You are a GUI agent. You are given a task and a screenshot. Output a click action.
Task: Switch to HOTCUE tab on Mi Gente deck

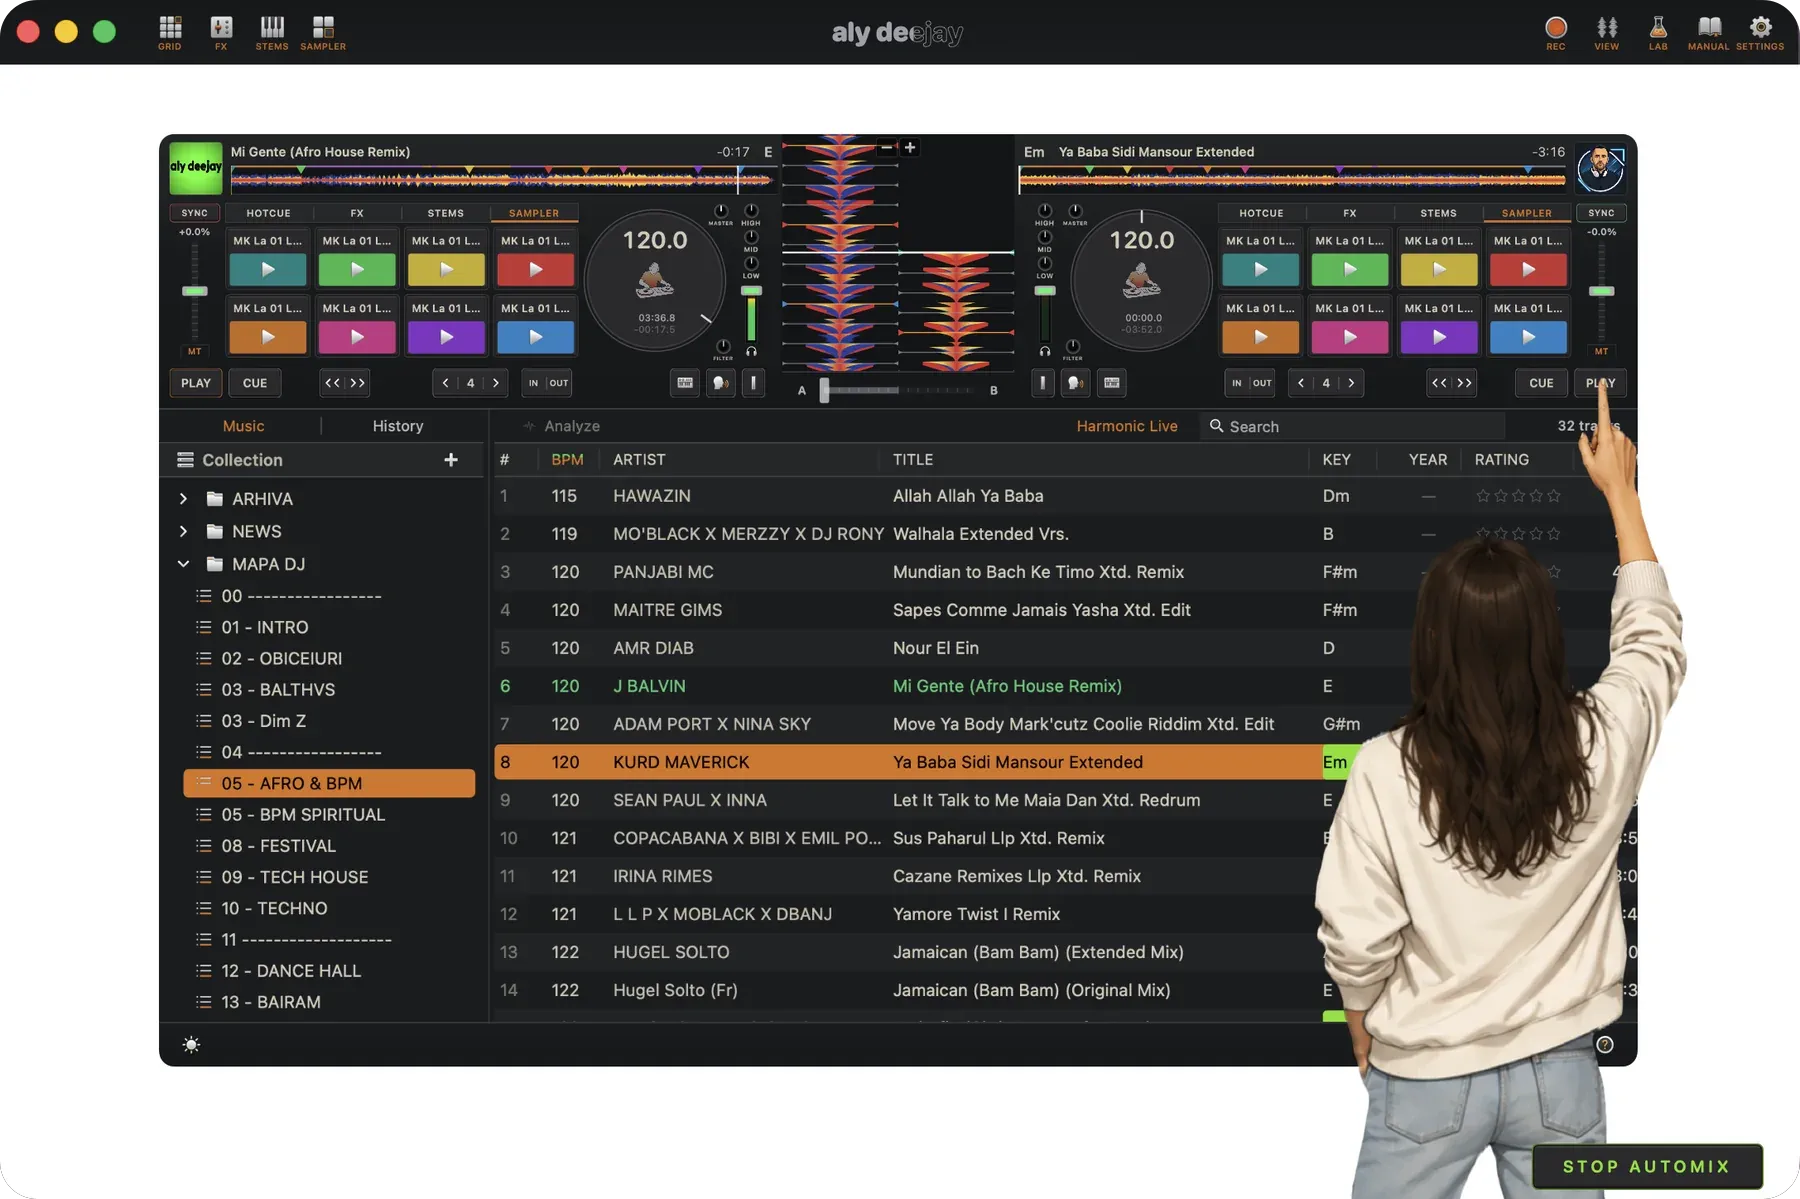tap(268, 213)
